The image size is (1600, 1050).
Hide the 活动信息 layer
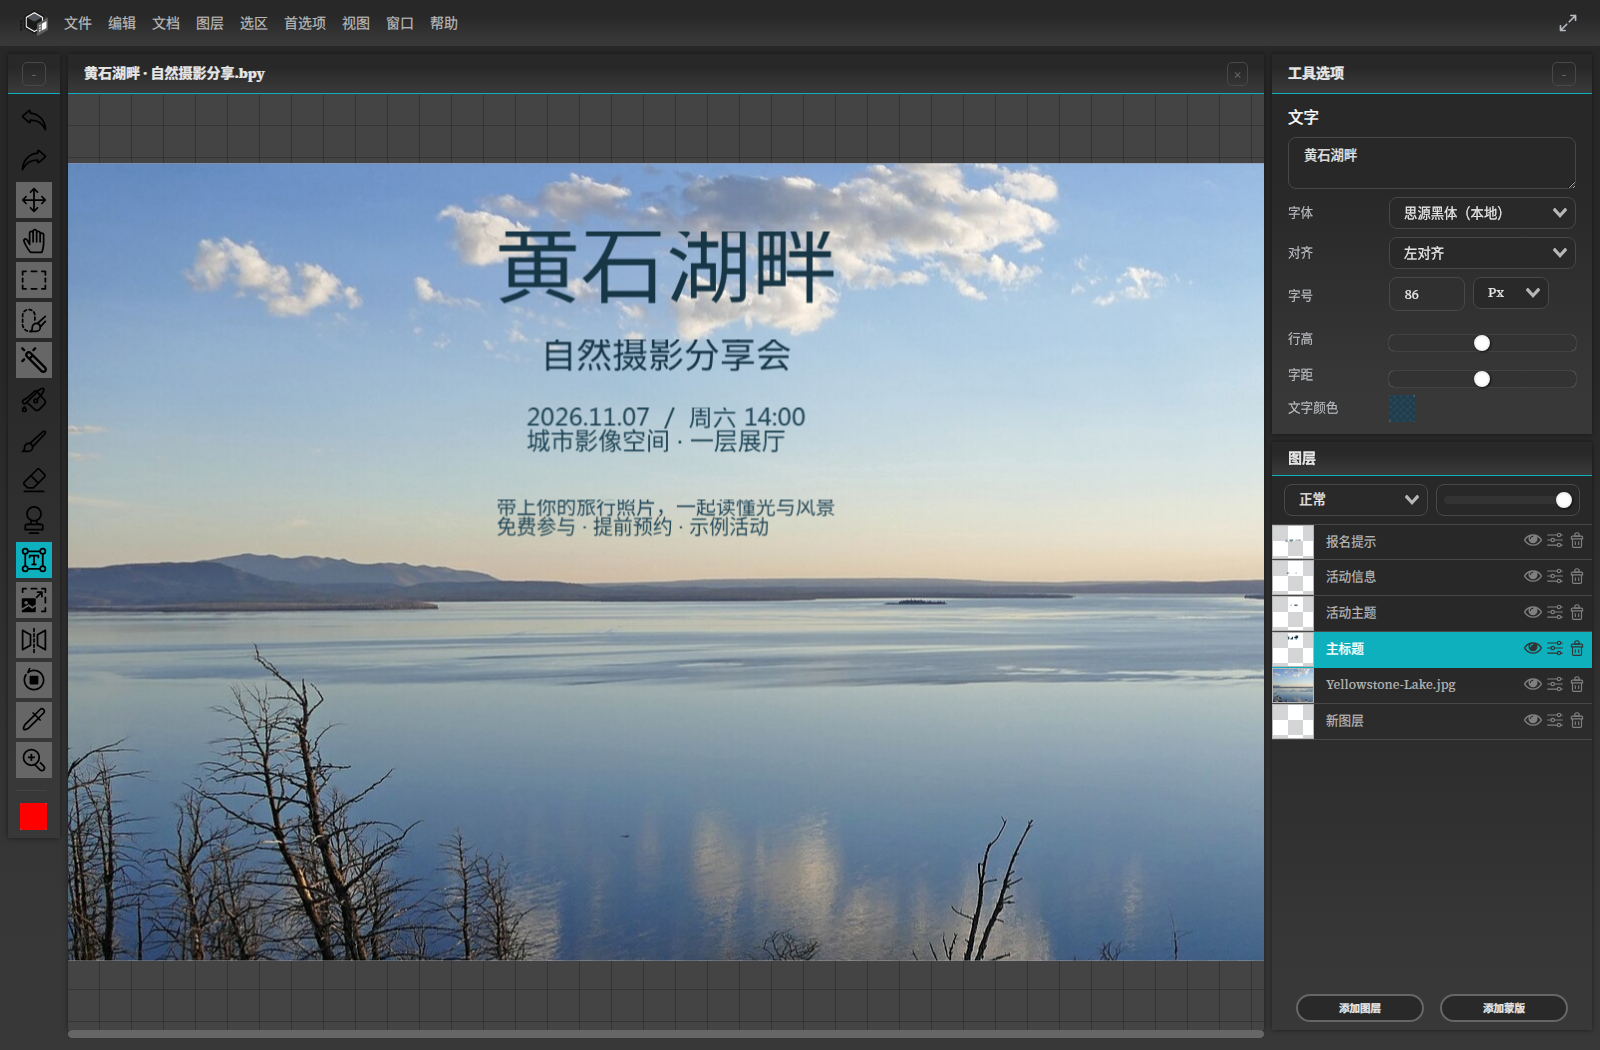coord(1532,576)
